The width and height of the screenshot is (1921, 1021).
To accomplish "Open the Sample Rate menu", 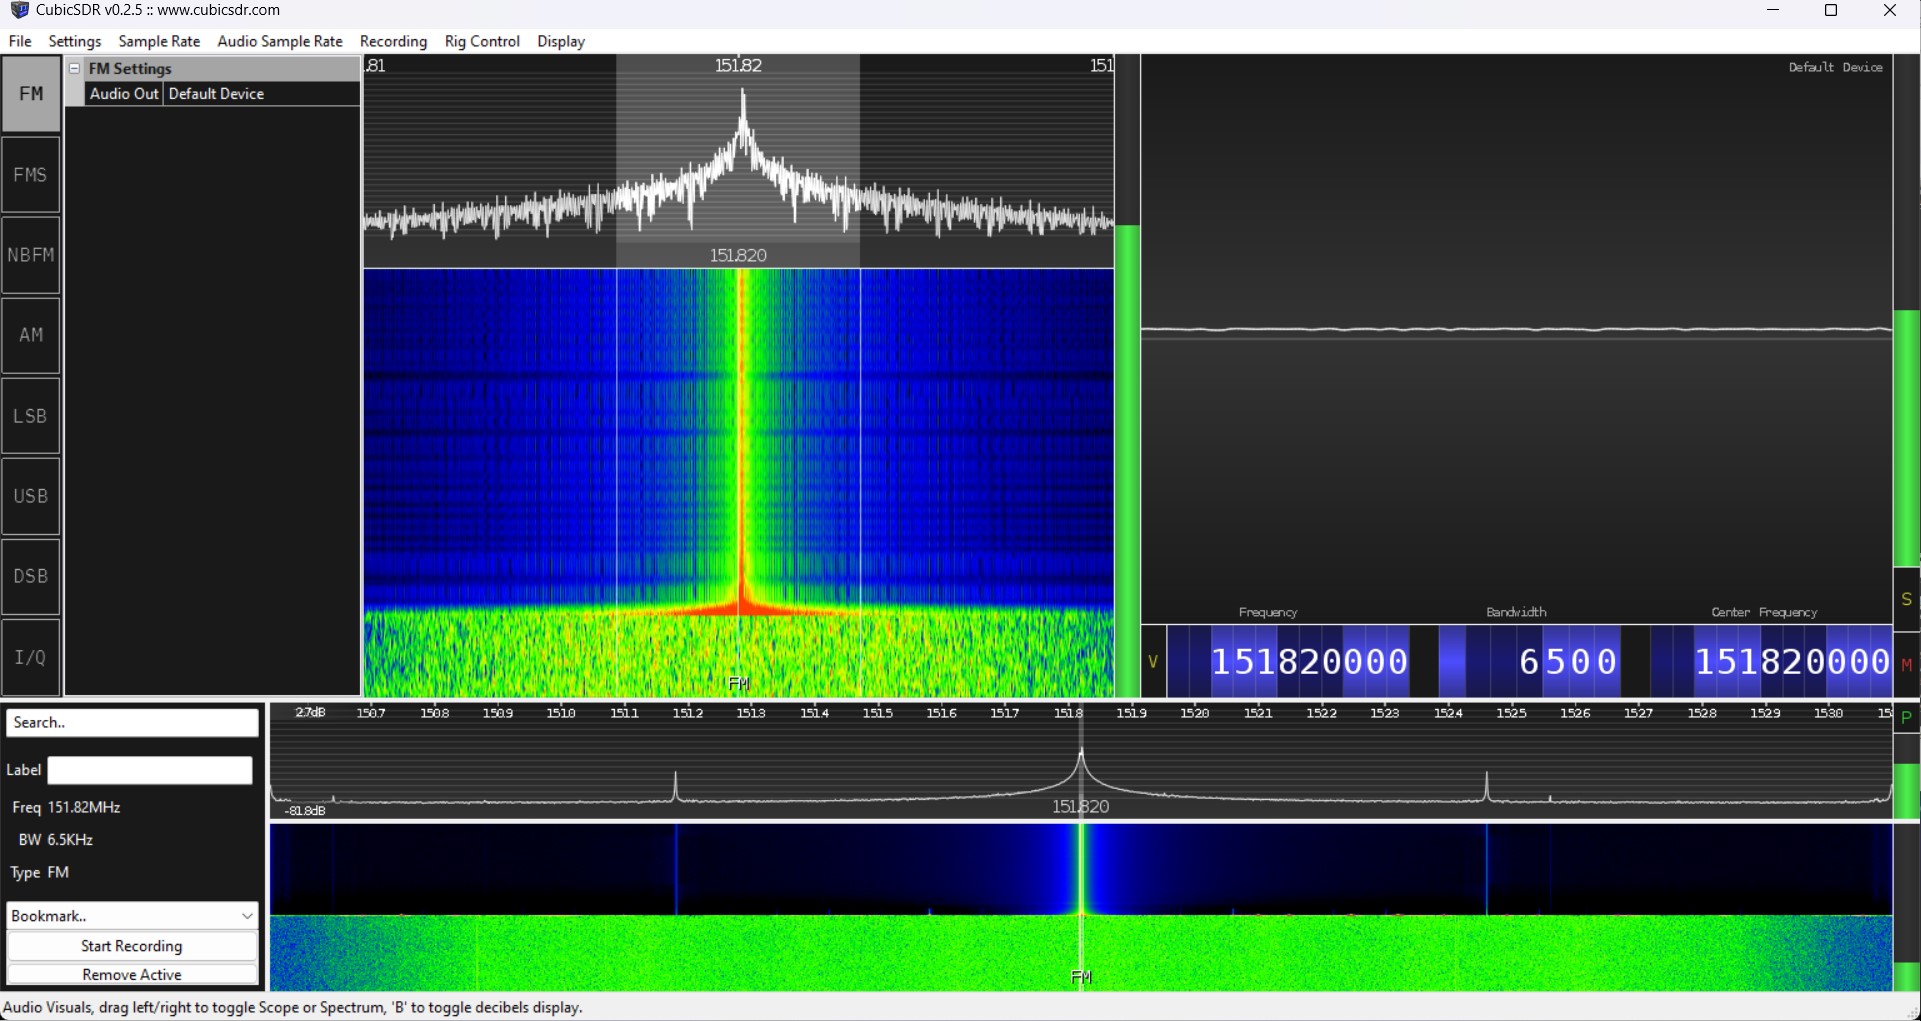I will coord(159,41).
